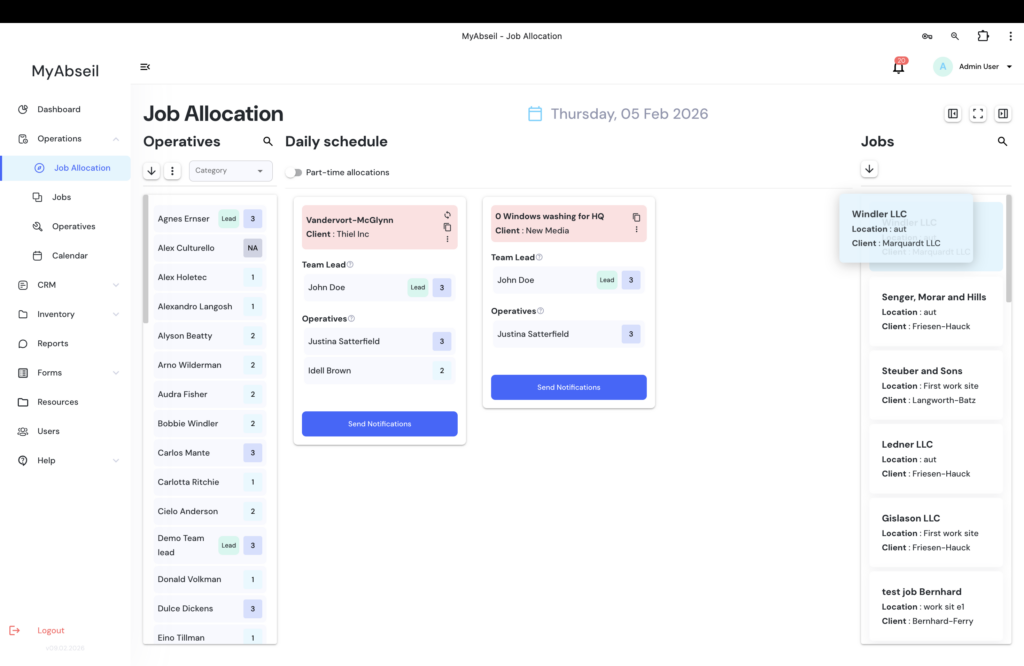Open the three-dot menu beside Operatives sort
1024x666 pixels.
[172, 171]
